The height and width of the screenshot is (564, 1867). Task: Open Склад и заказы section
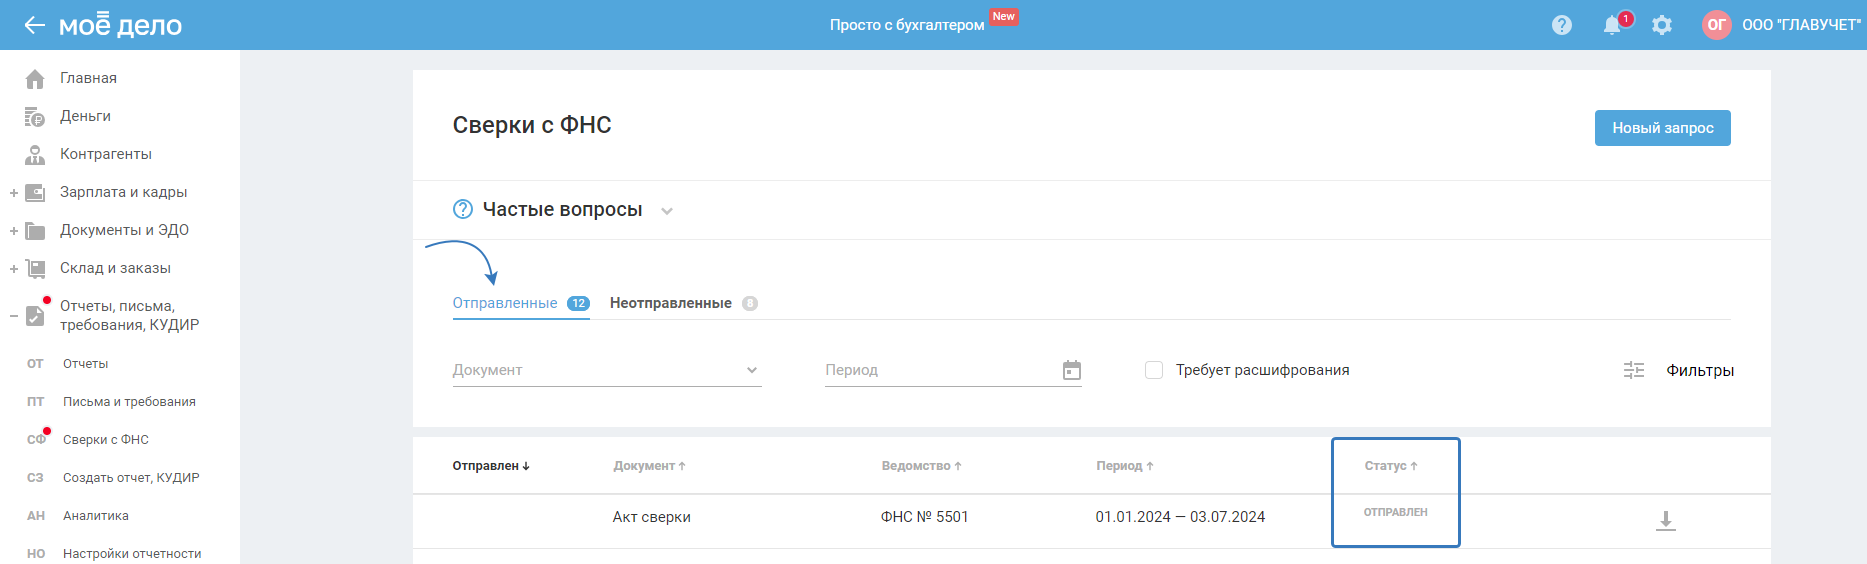115,268
